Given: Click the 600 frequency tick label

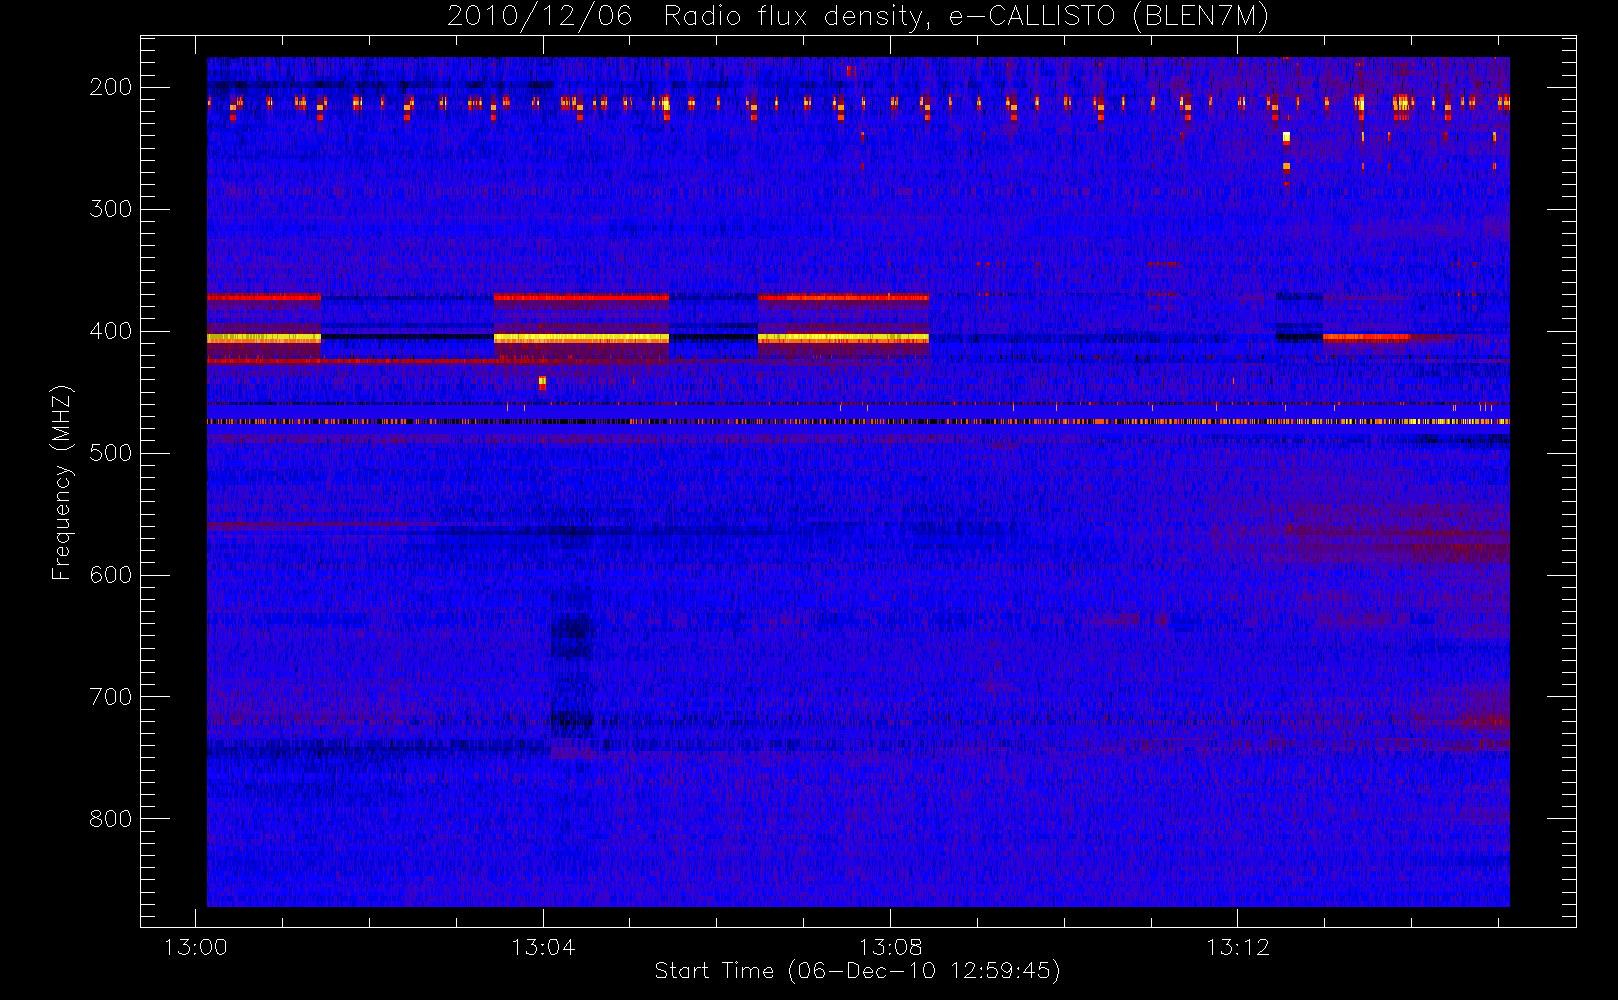Looking at the screenshot, I should 110,575.
